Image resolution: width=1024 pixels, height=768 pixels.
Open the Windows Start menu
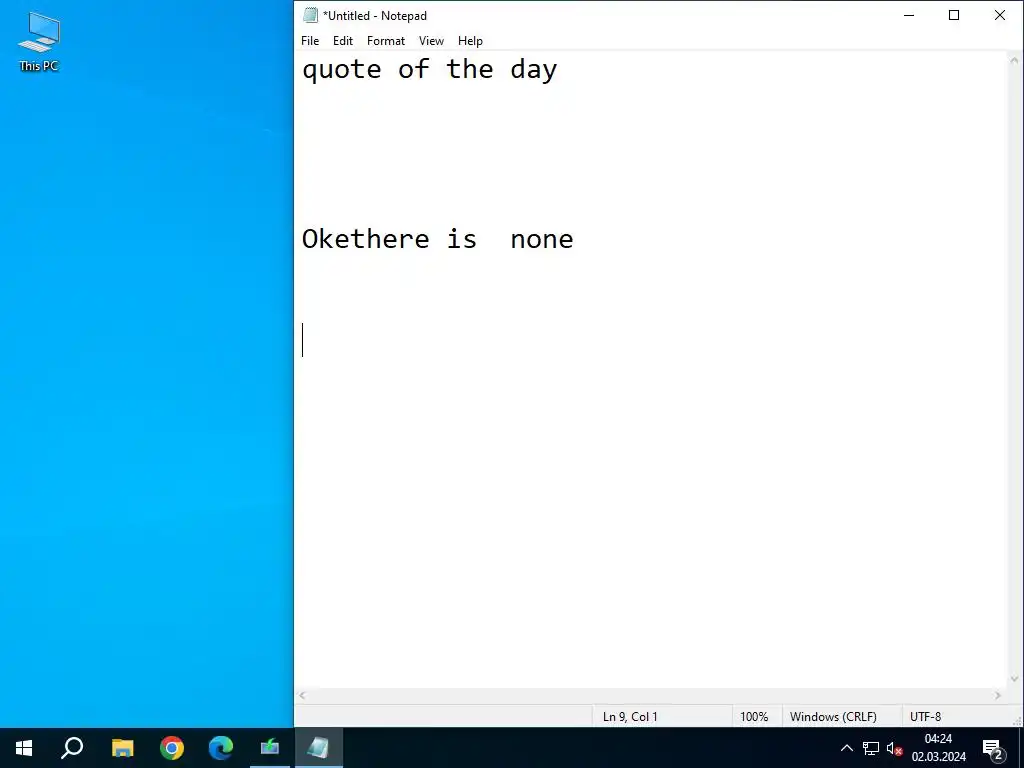pos(24,748)
